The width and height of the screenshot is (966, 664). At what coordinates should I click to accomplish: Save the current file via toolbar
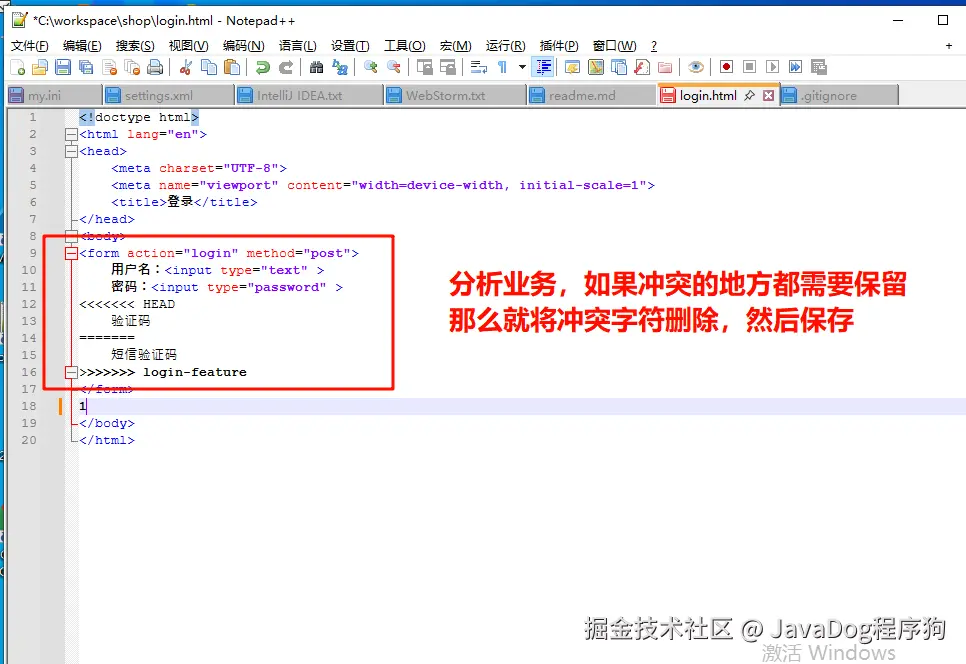click(63, 67)
